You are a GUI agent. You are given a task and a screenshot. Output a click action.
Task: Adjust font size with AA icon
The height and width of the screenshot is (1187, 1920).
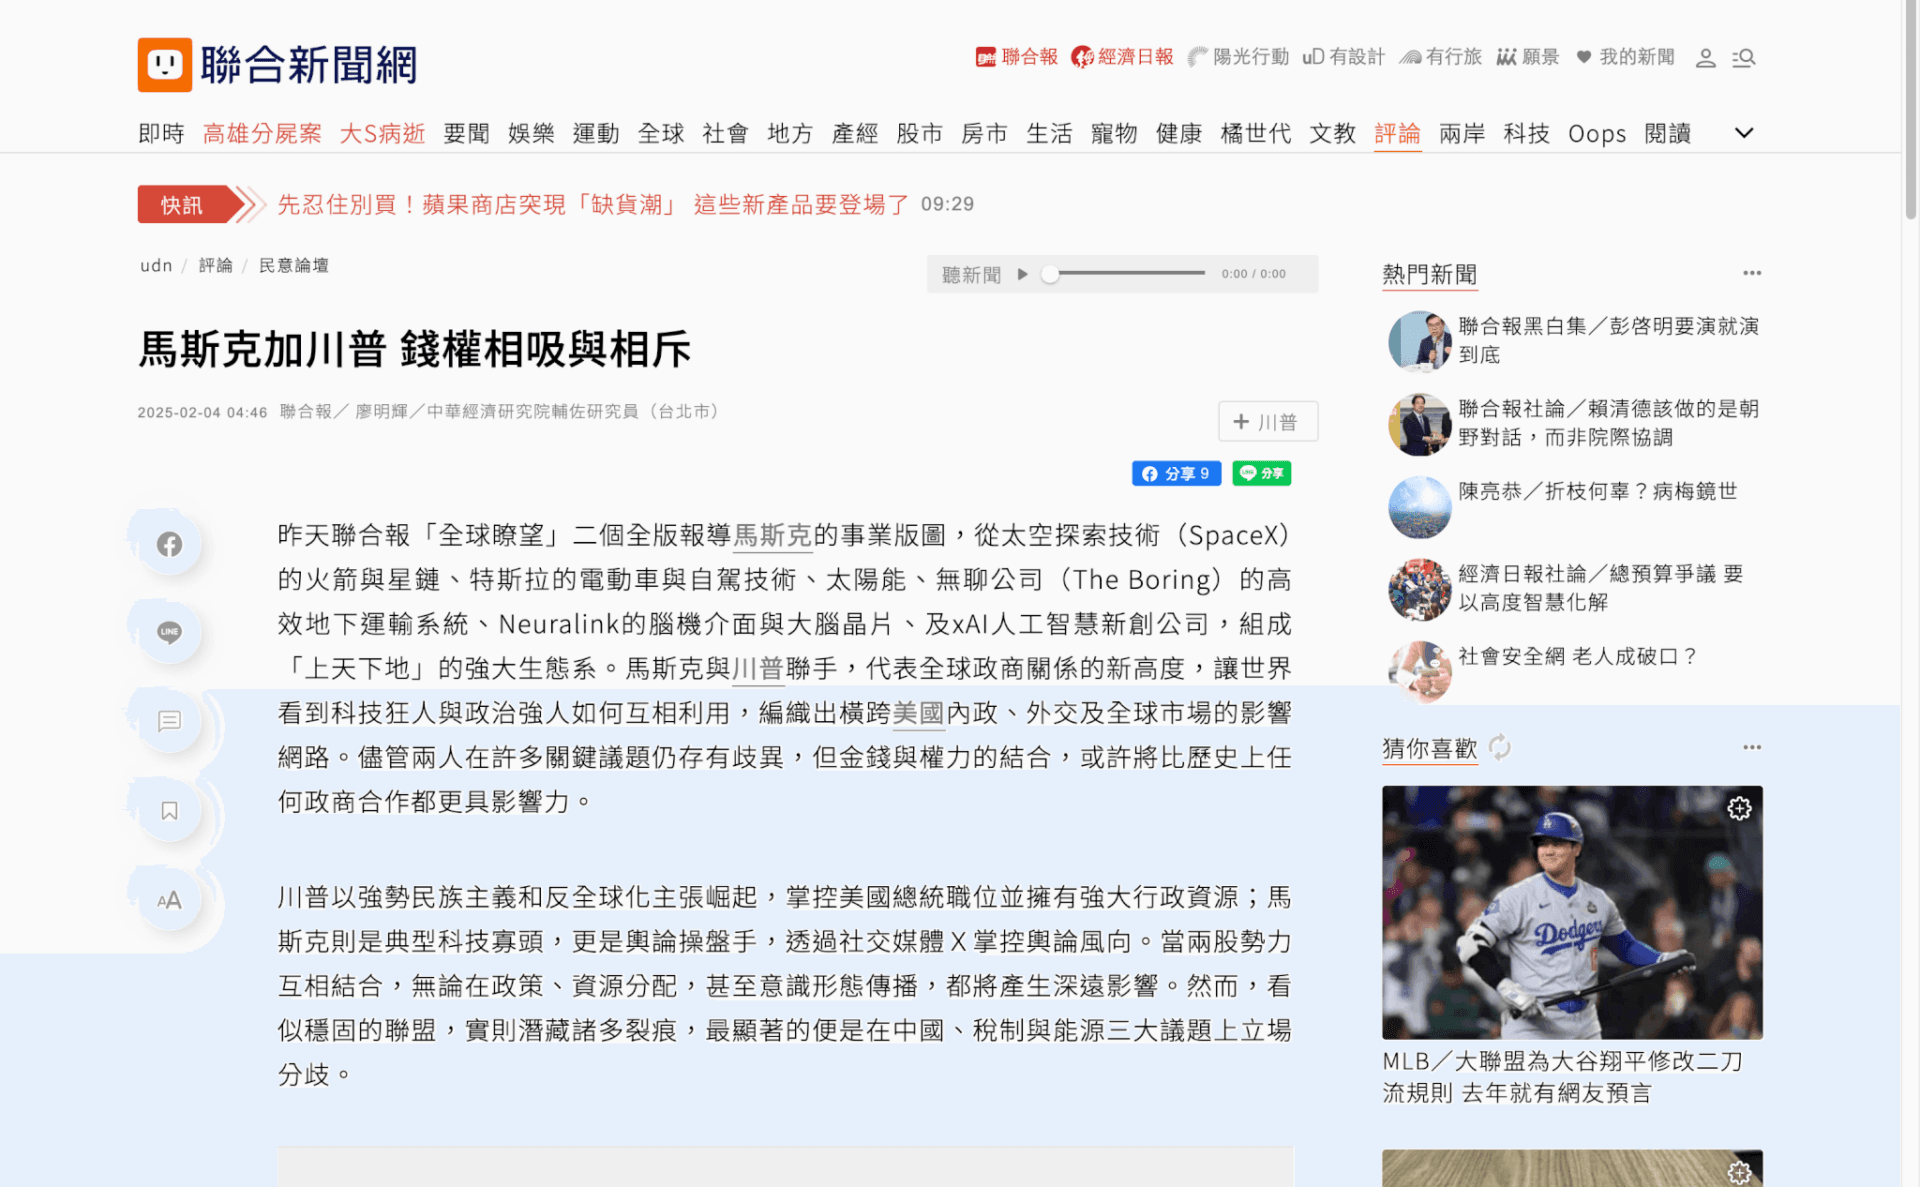pos(169,900)
